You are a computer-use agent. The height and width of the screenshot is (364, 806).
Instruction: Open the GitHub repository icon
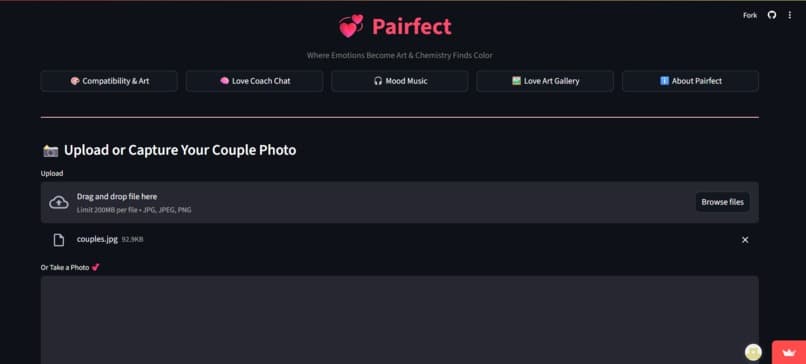[772, 15]
